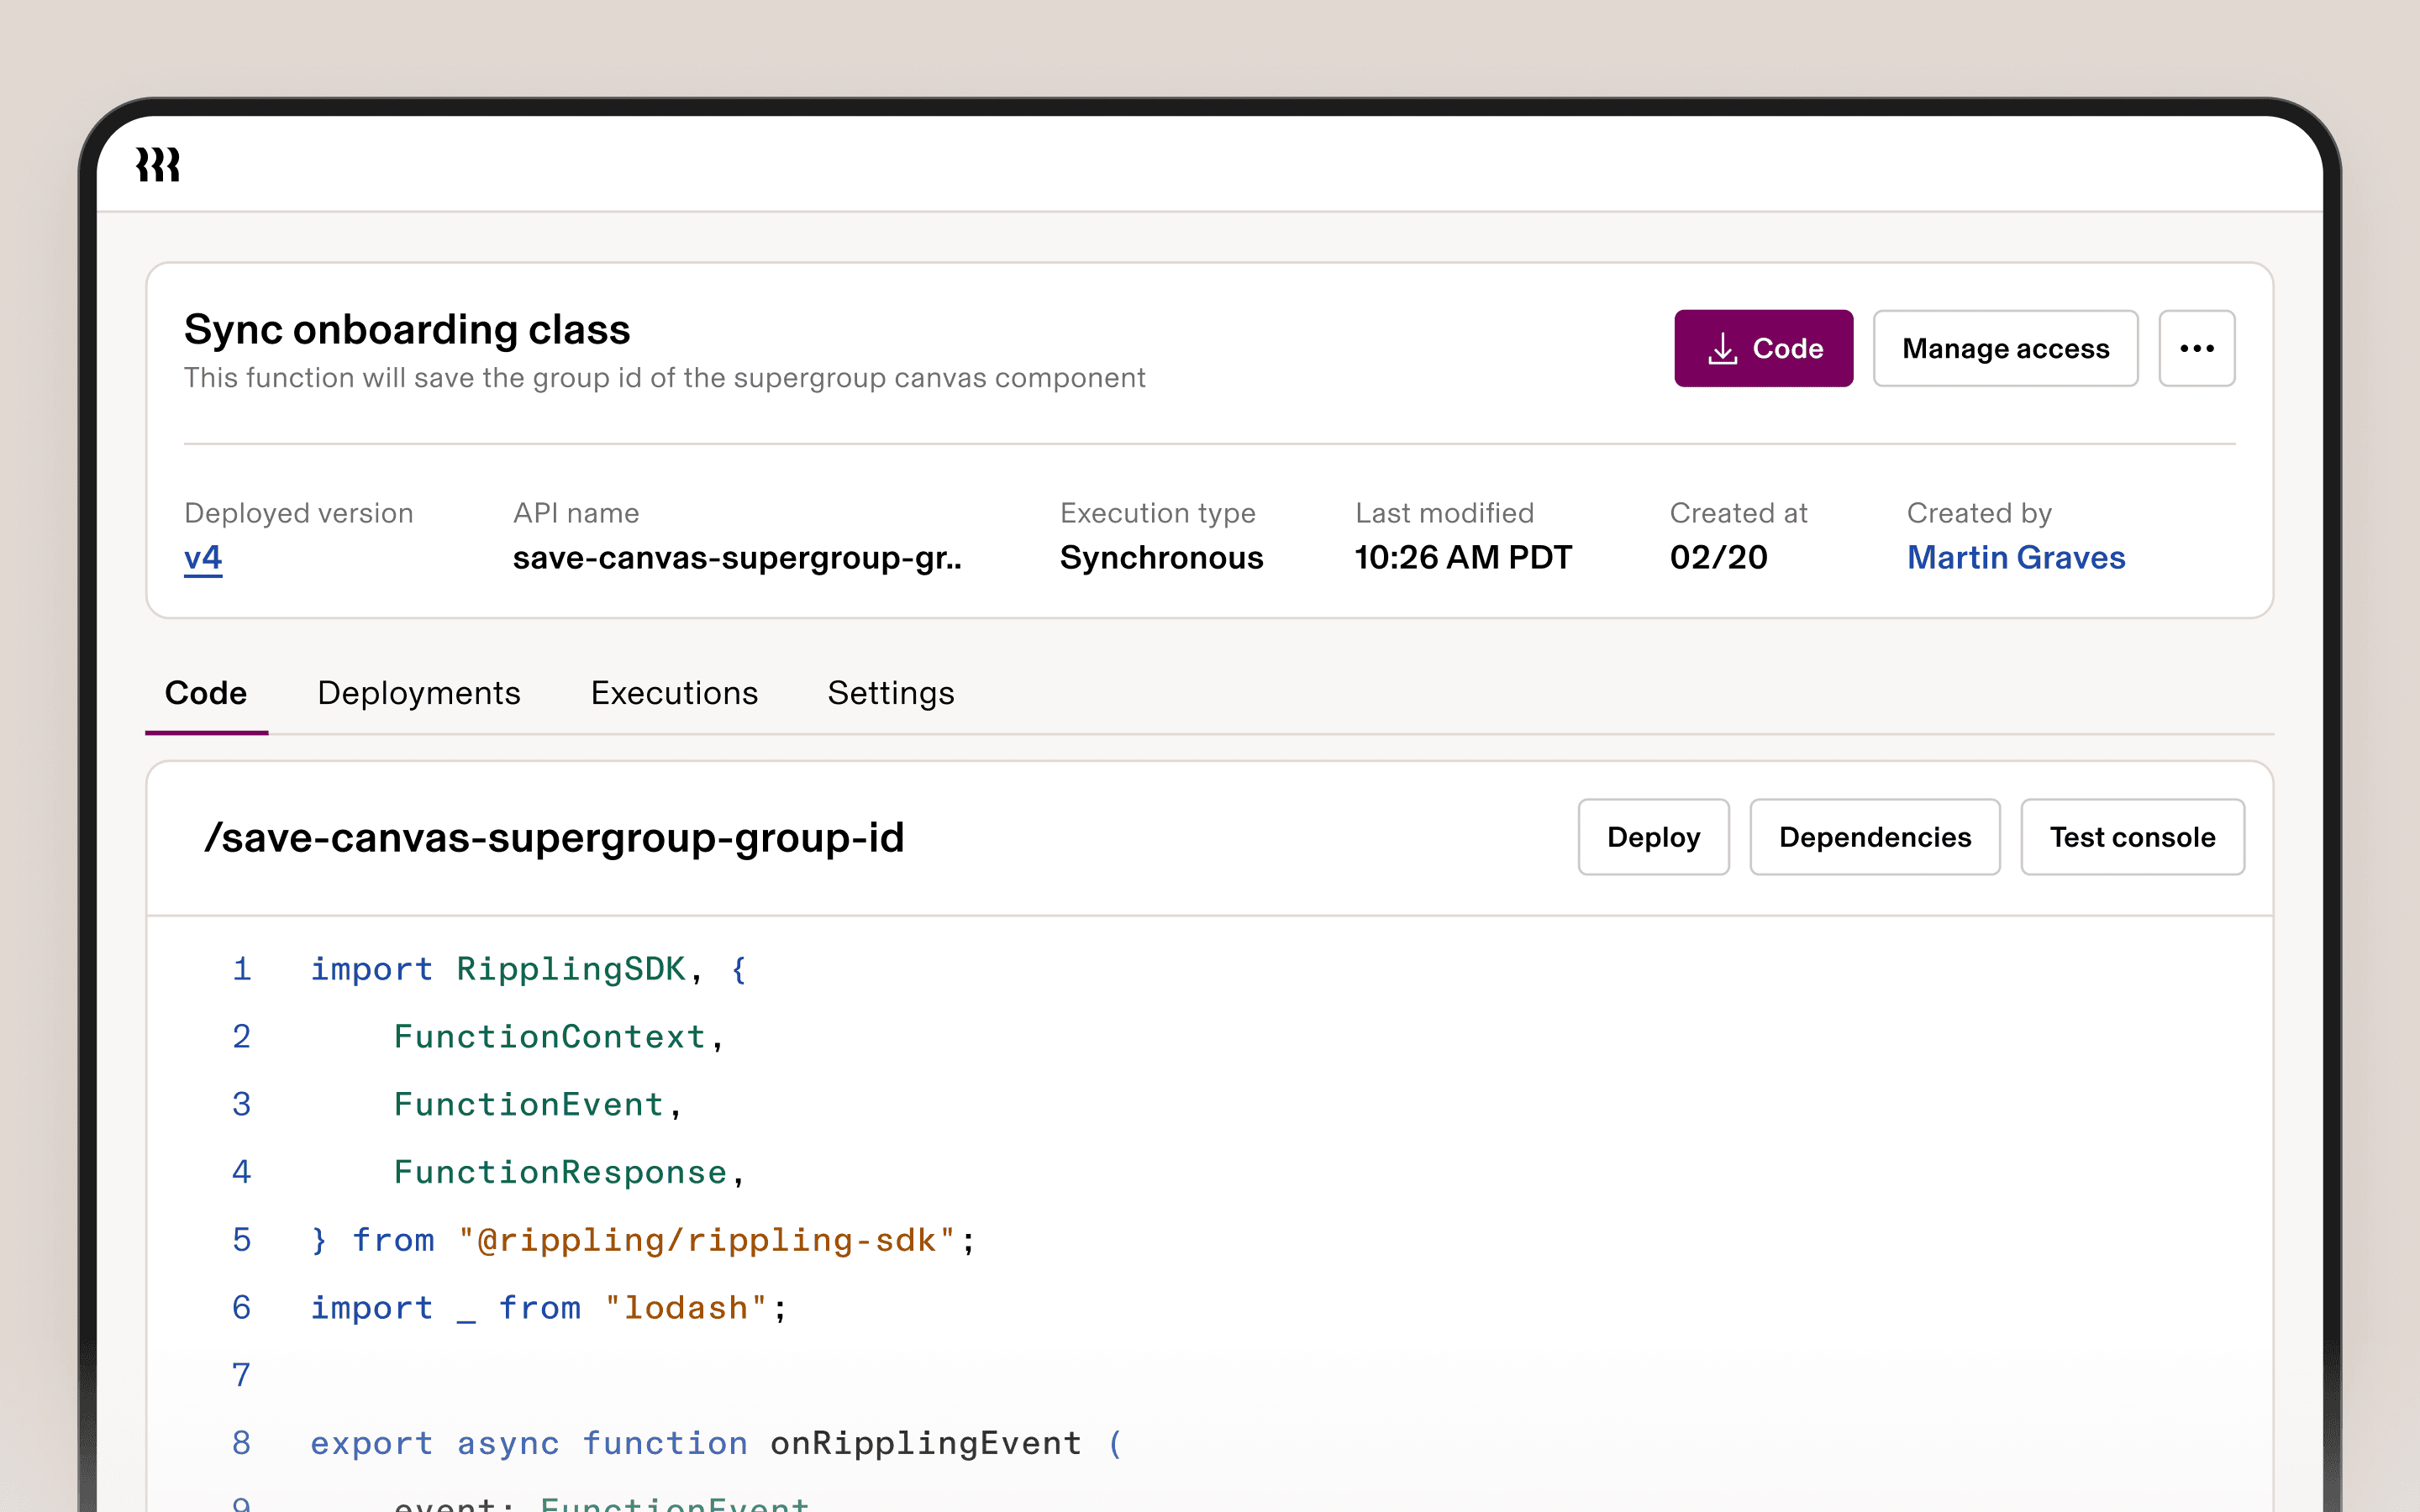Open the three-dots more options menu
The height and width of the screenshot is (1512, 2420).
click(2196, 348)
